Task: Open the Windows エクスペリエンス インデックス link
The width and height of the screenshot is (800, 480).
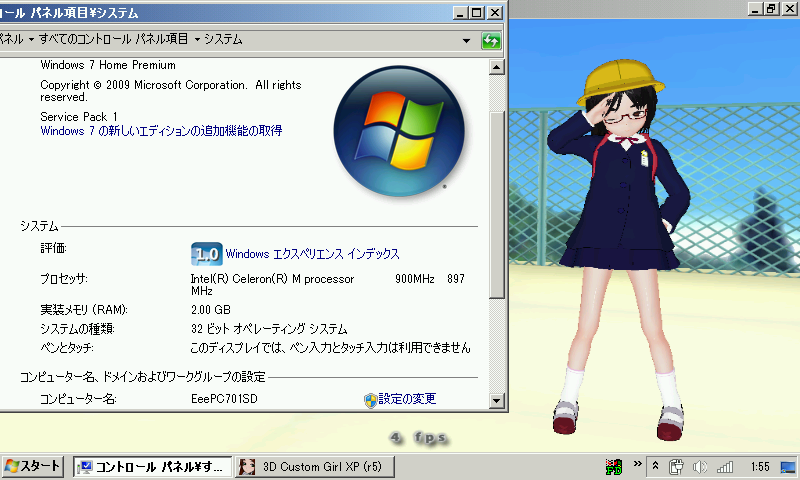Action: (312, 254)
